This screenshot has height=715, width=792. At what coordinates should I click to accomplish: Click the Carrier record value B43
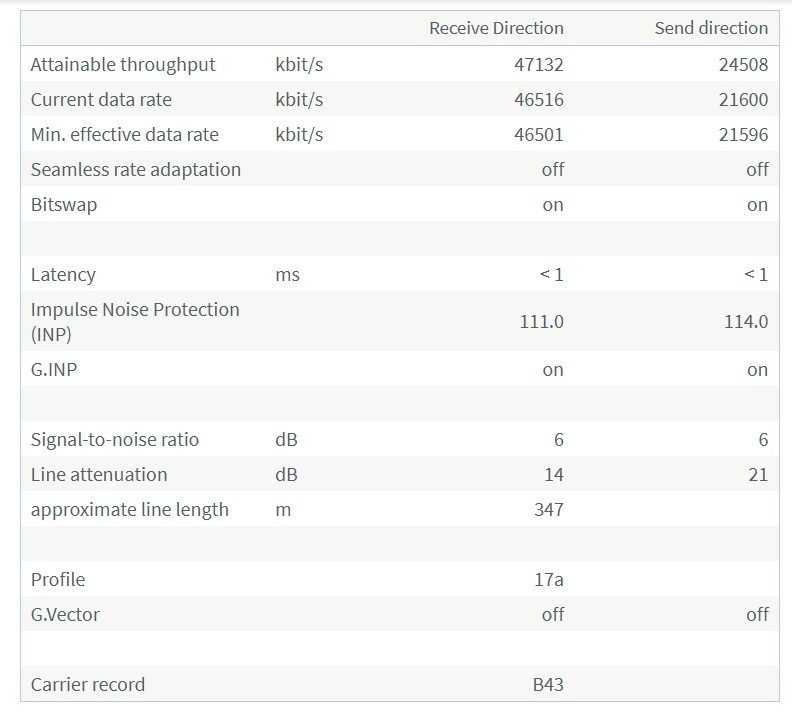point(548,685)
